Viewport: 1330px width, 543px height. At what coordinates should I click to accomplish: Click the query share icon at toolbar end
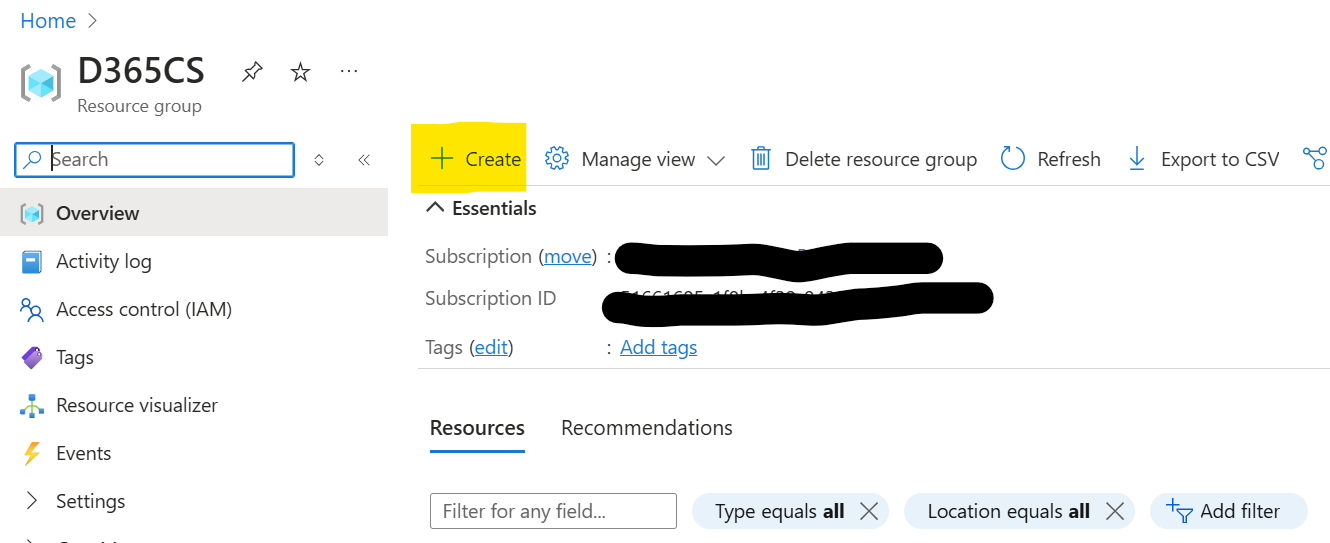tap(1315, 159)
